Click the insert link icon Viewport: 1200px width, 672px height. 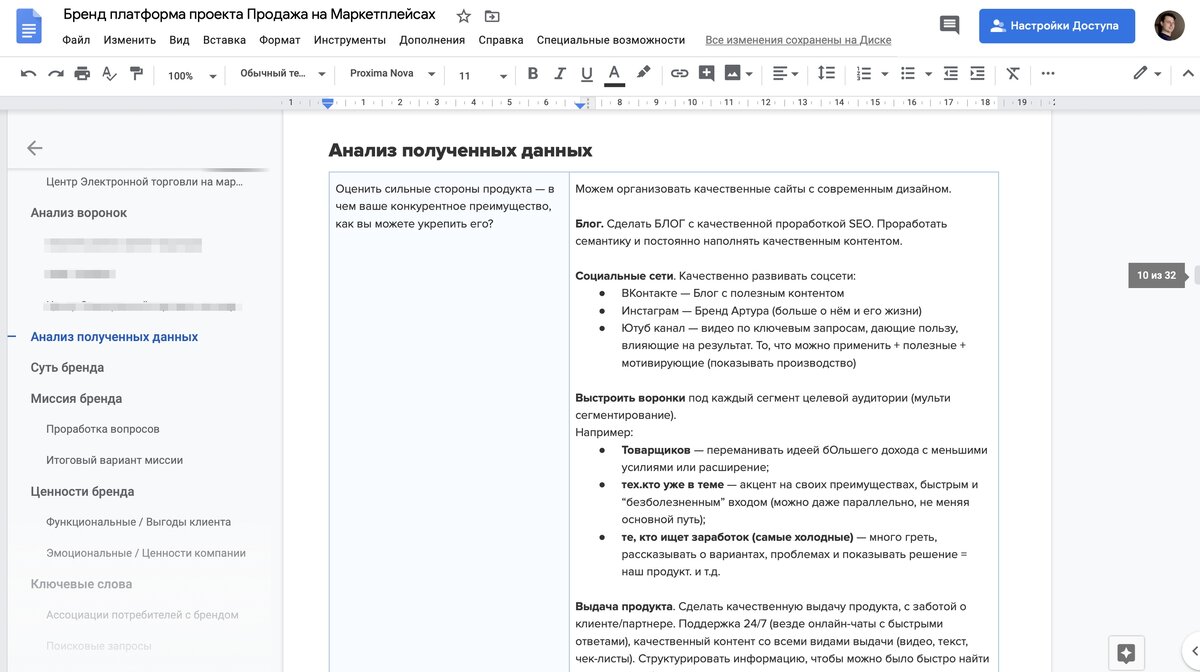tap(680, 73)
